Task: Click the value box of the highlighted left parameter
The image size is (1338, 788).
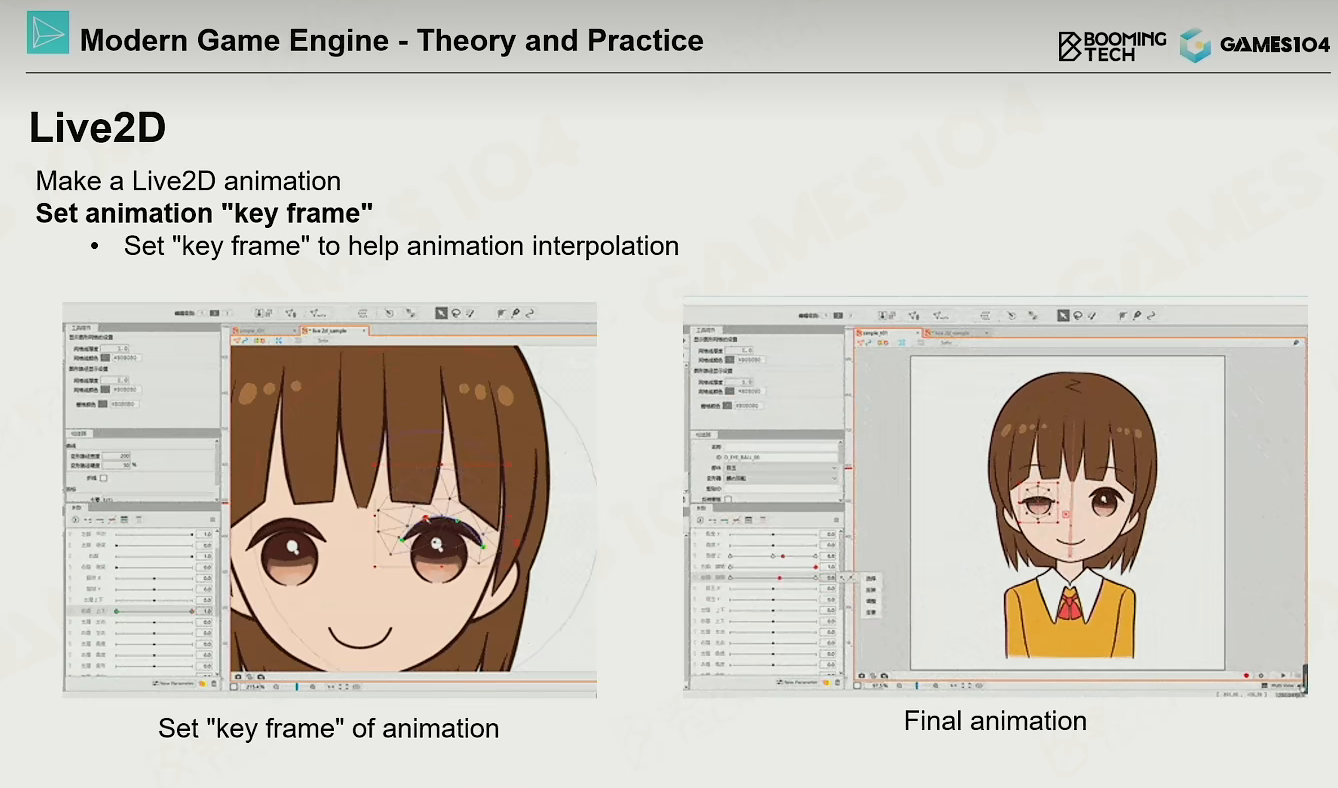Action: click(206, 611)
